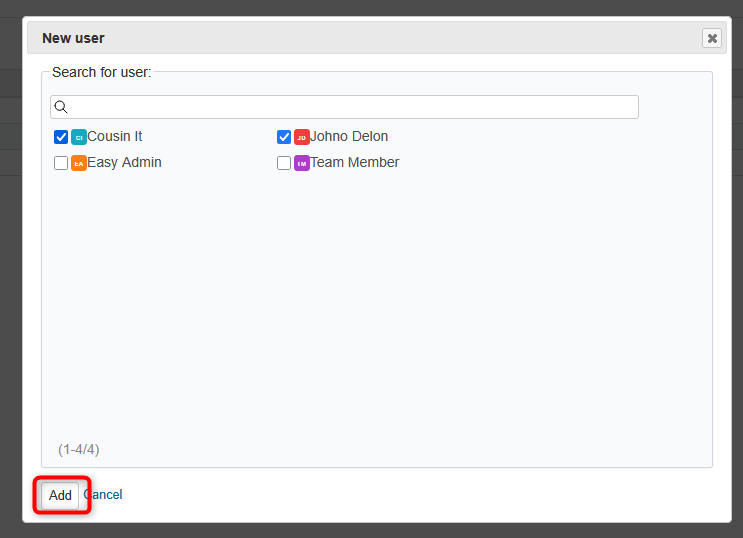This screenshot has width=743, height=538.
Task: Click Cousin It's teal avatar icon
Action: coord(79,137)
